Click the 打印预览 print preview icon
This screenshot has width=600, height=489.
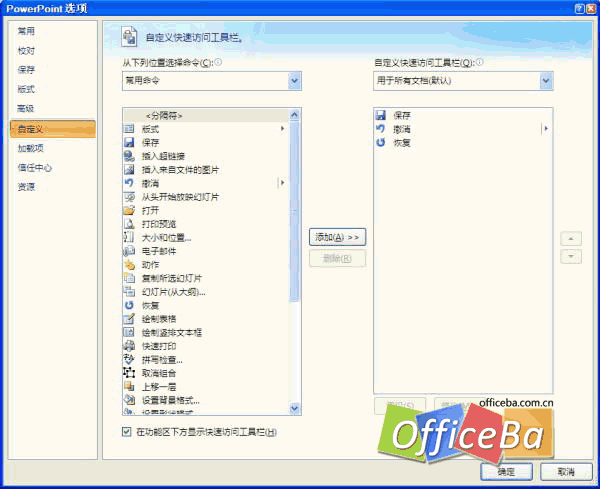tap(129, 224)
